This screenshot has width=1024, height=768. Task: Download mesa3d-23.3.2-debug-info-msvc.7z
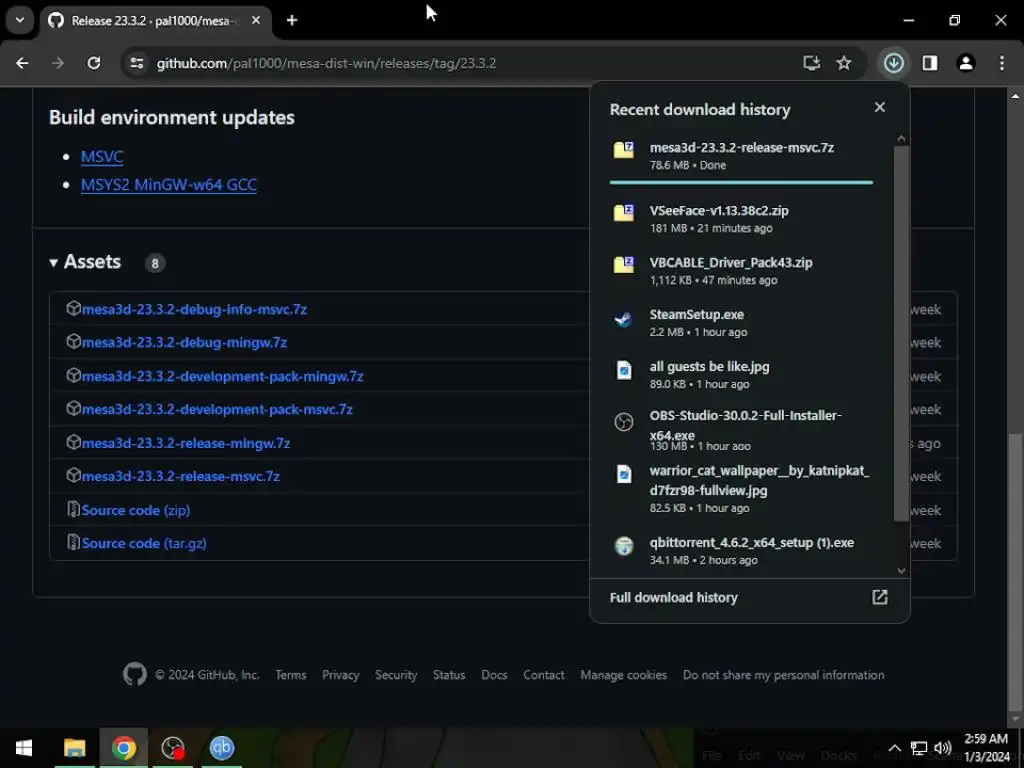194,310
